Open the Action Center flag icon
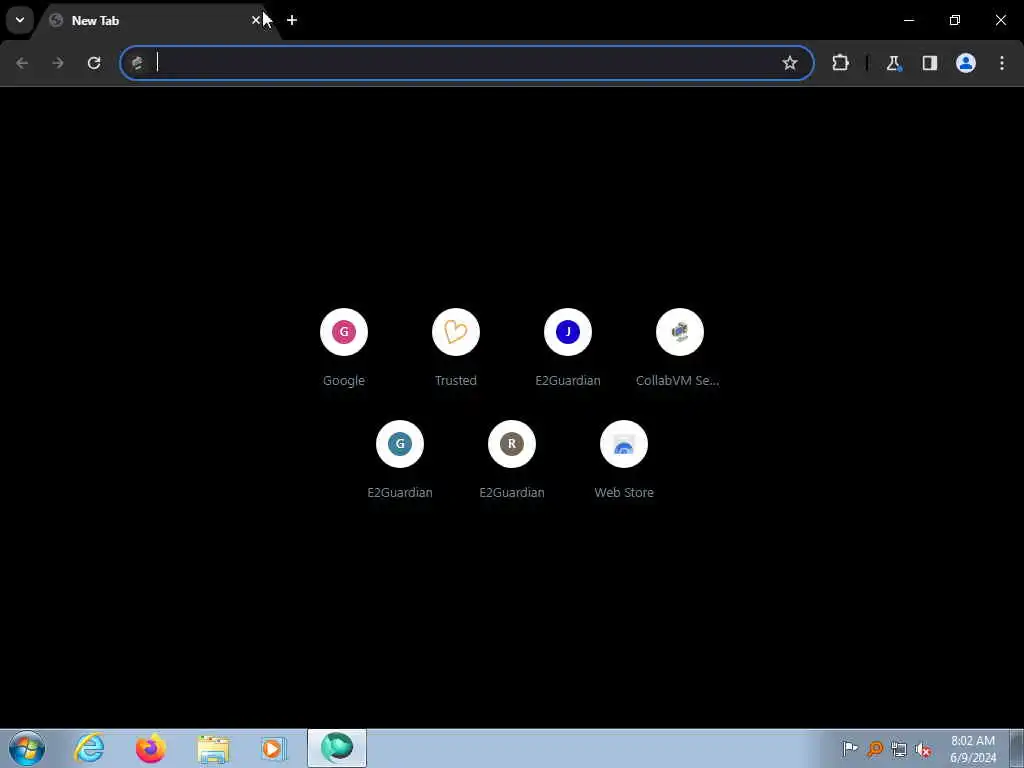1024x768 pixels. [x=850, y=748]
